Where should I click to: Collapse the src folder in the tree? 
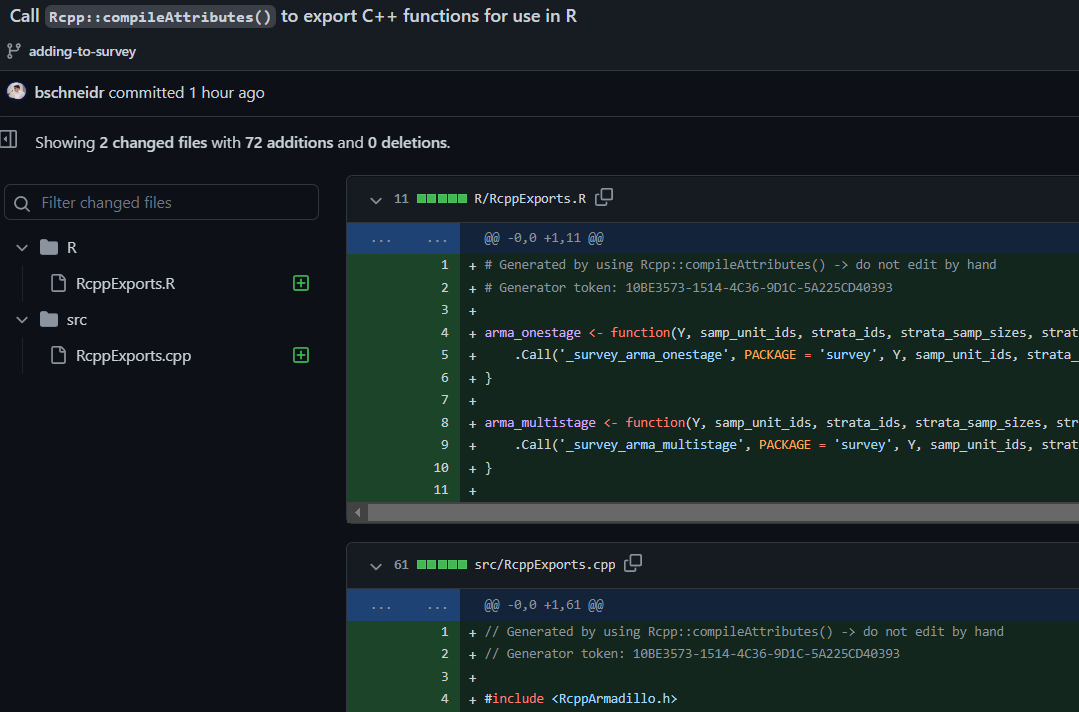22,320
